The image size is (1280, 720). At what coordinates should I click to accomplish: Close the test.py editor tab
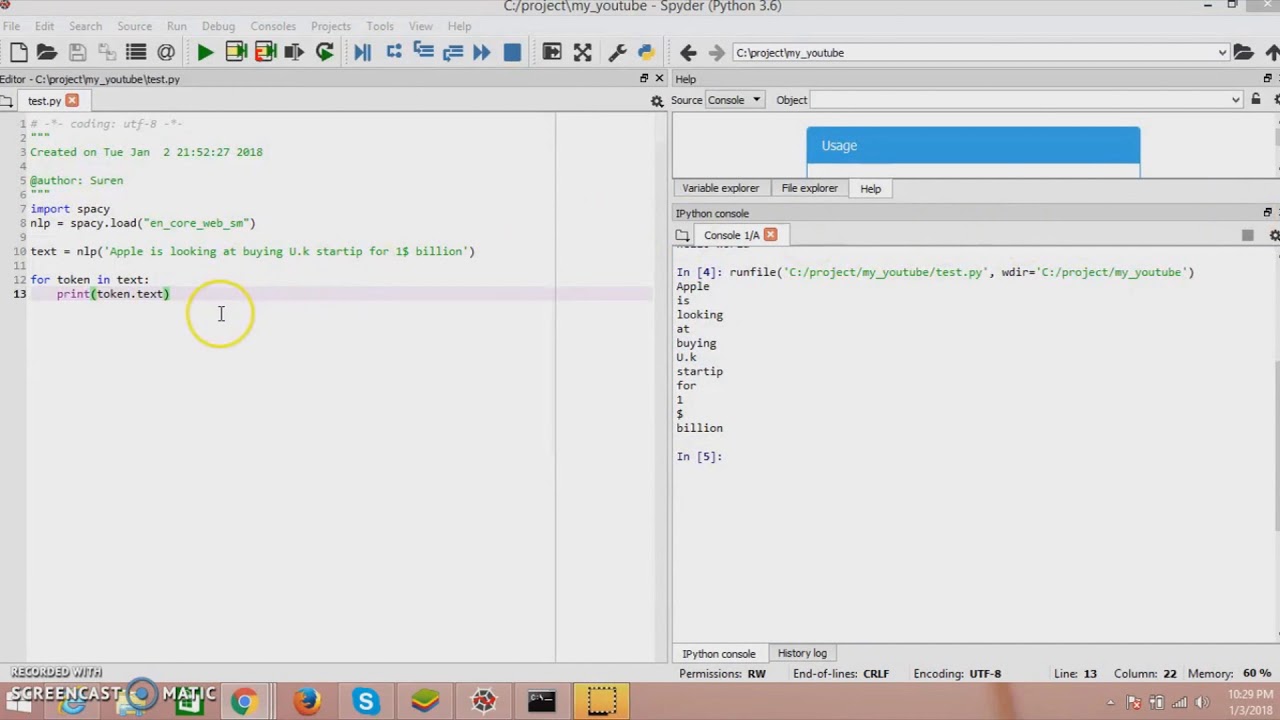(x=72, y=101)
